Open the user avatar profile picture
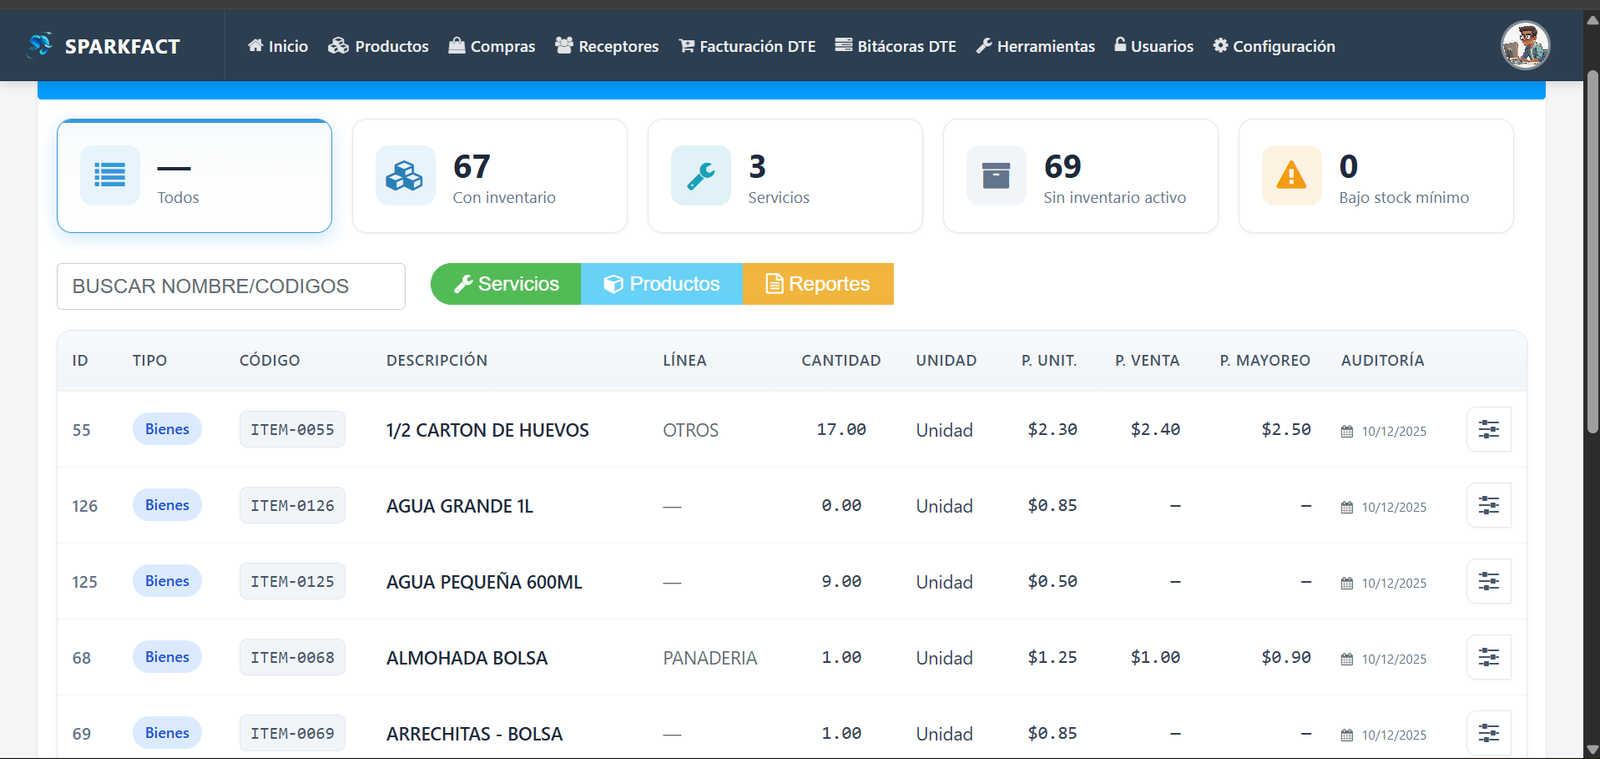Image resolution: width=1600 pixels, height=759 pixels. pyautogui.click(x=1524, y=46)
